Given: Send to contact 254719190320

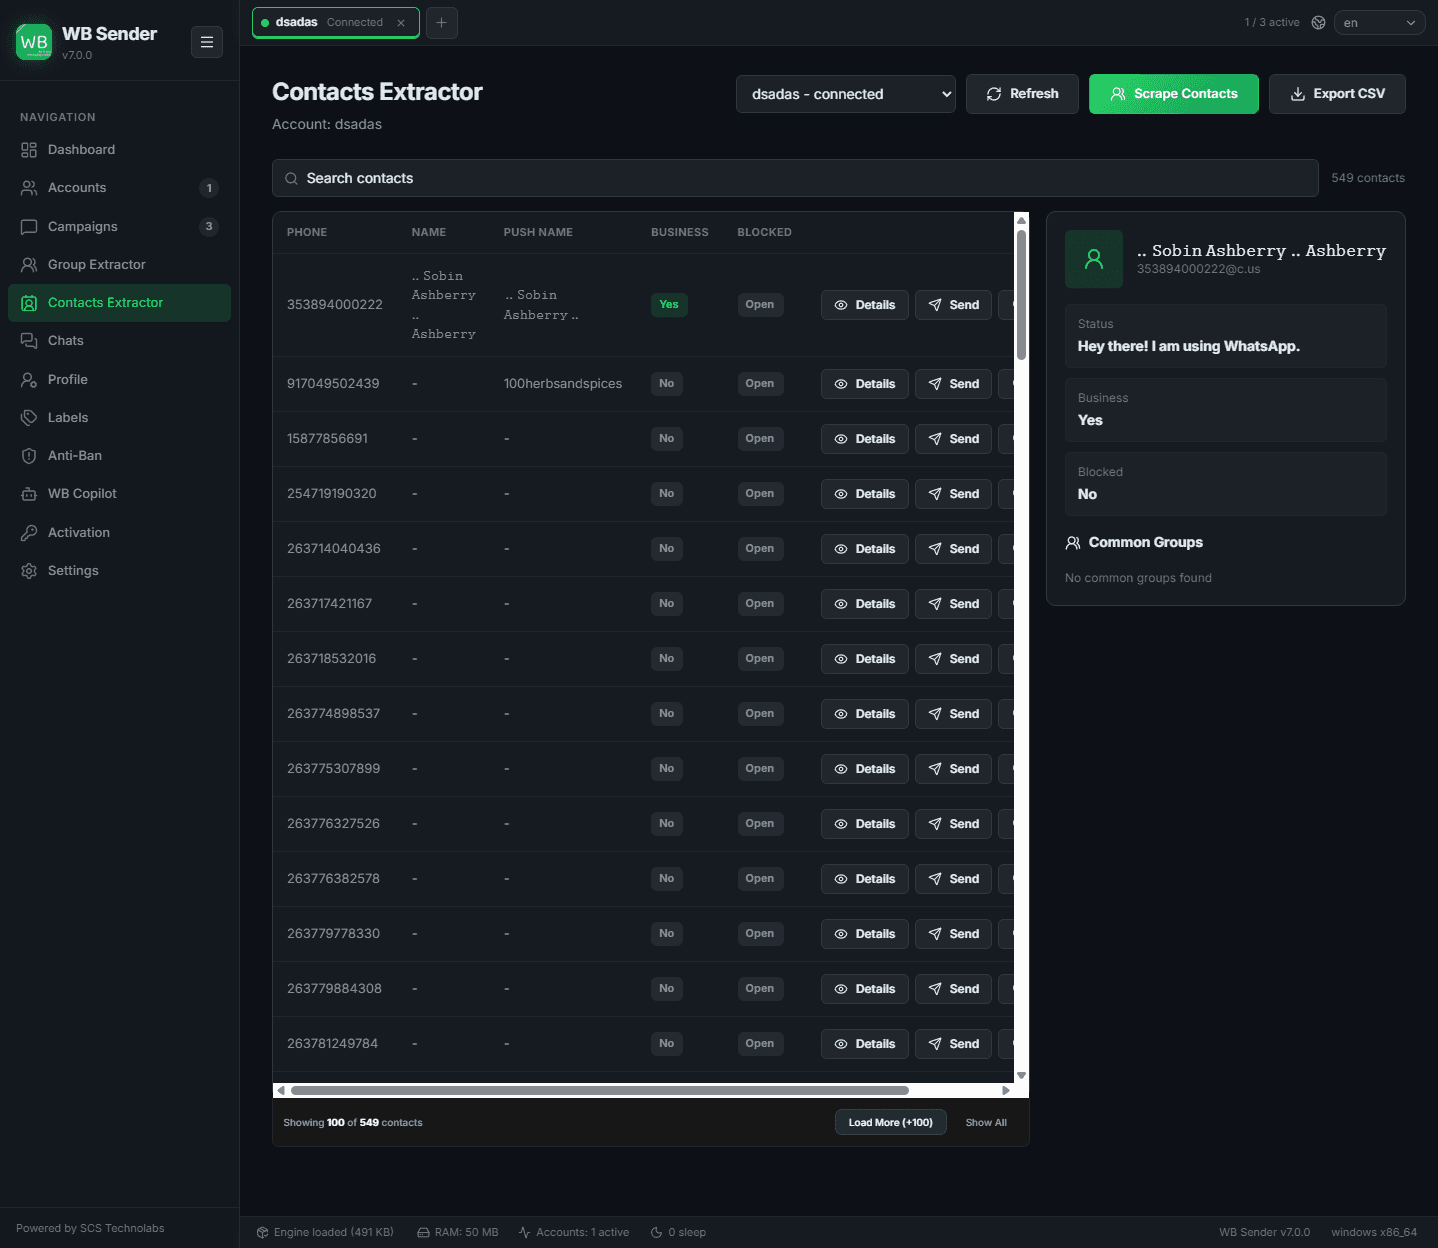Looking at the screenshot, I should (x=954, y=494).
